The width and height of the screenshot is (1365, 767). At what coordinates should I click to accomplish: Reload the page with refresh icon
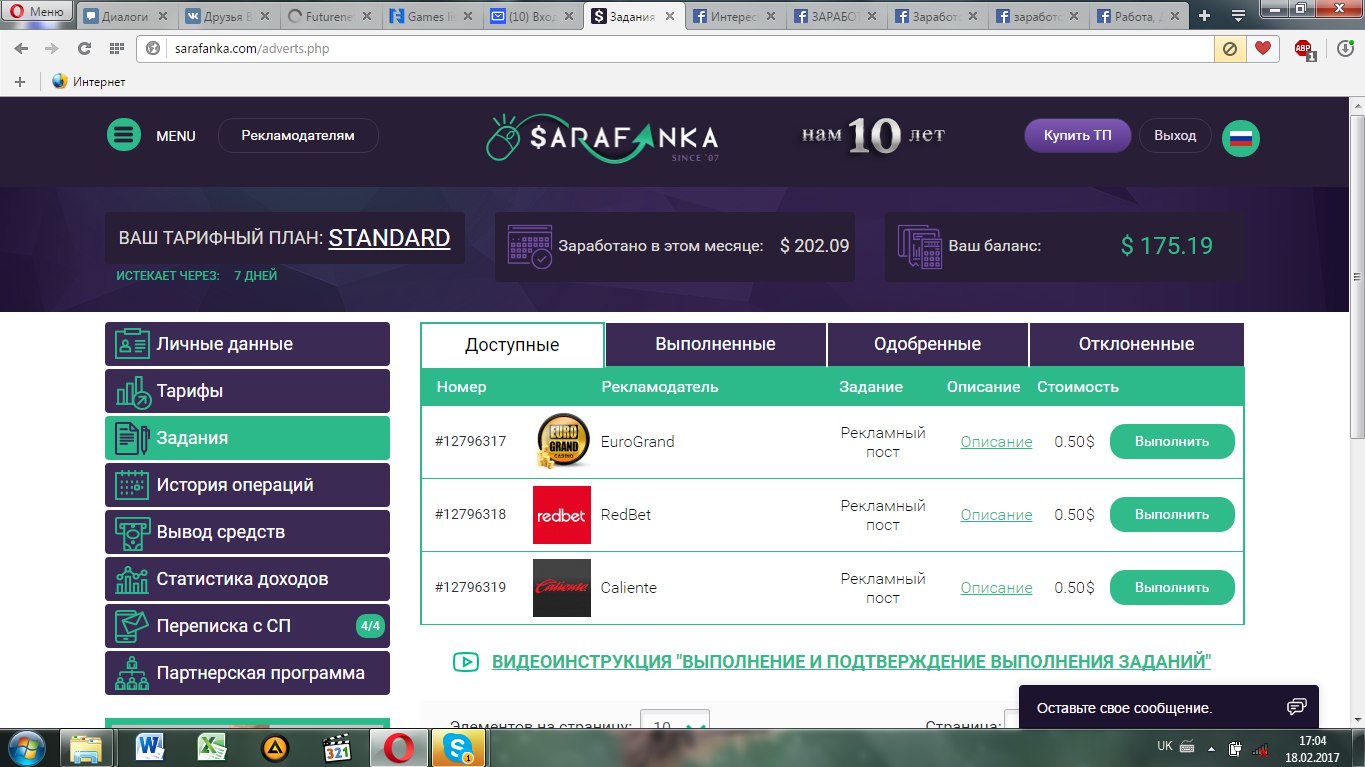pyautogui.click(x=84, y=48)
